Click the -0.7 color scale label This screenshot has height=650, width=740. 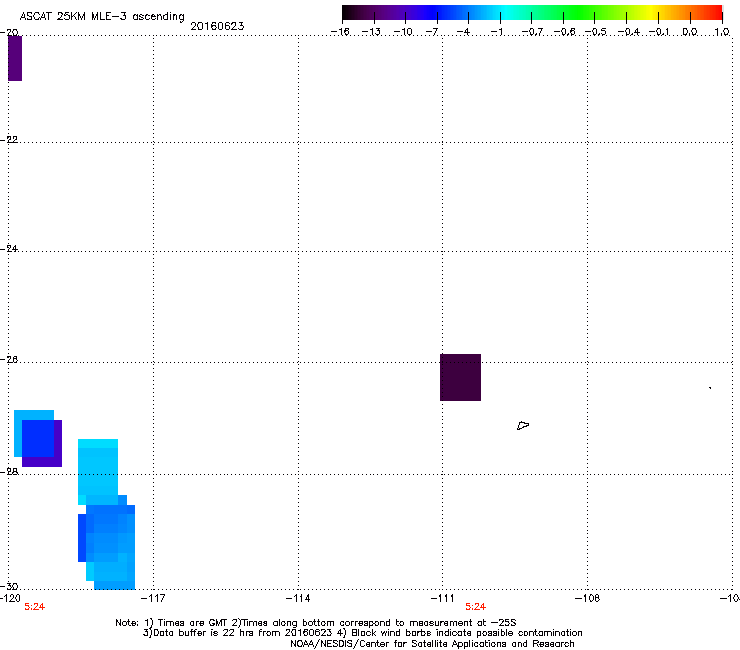click(x=532, y=32)
